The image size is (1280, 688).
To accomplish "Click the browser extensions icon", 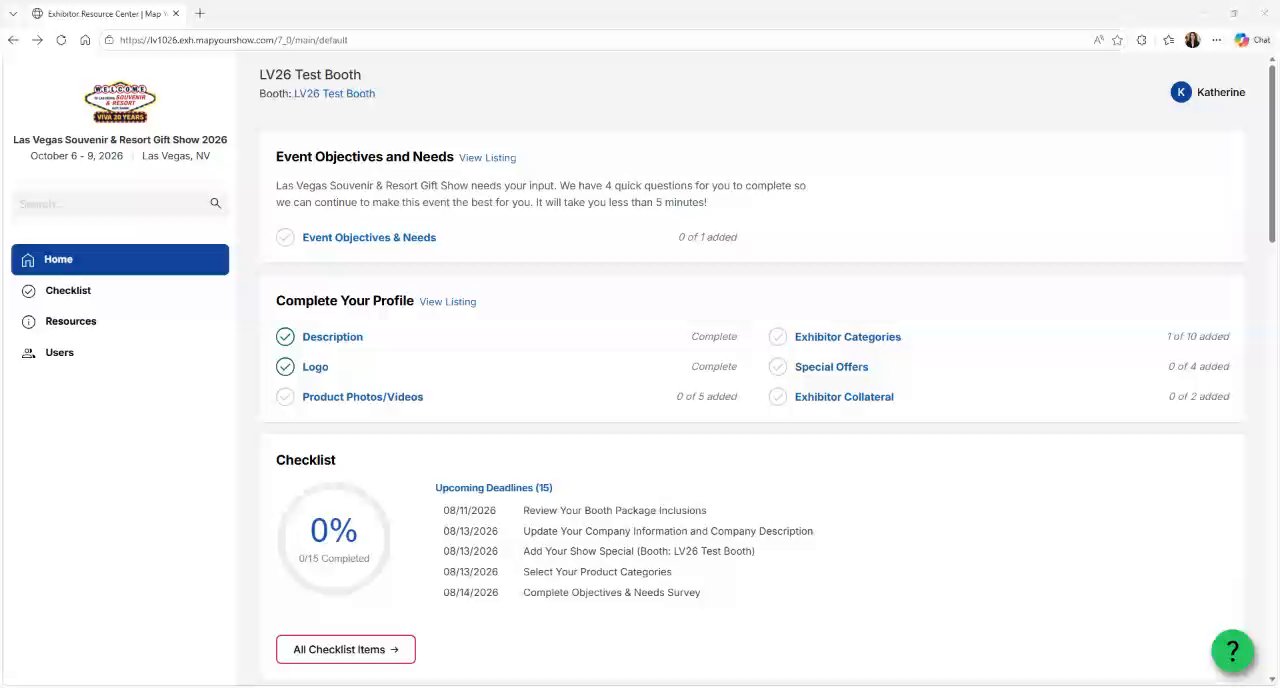I will tap(1142, 40).
